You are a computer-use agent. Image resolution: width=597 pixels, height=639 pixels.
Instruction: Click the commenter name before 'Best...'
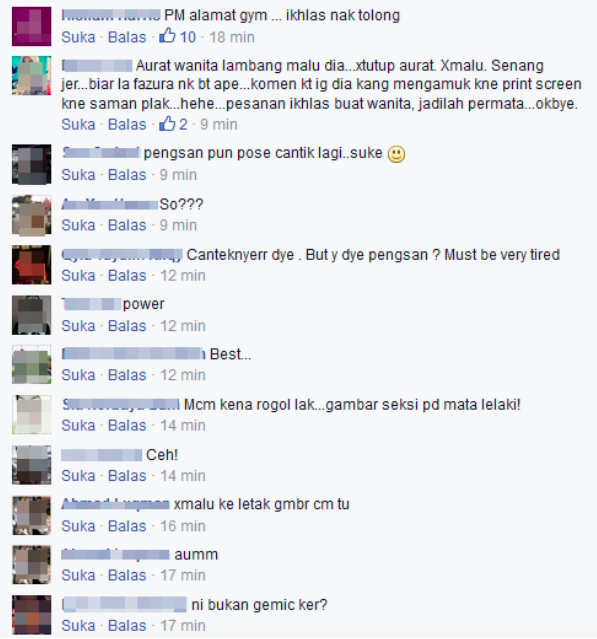coord(133,353)
